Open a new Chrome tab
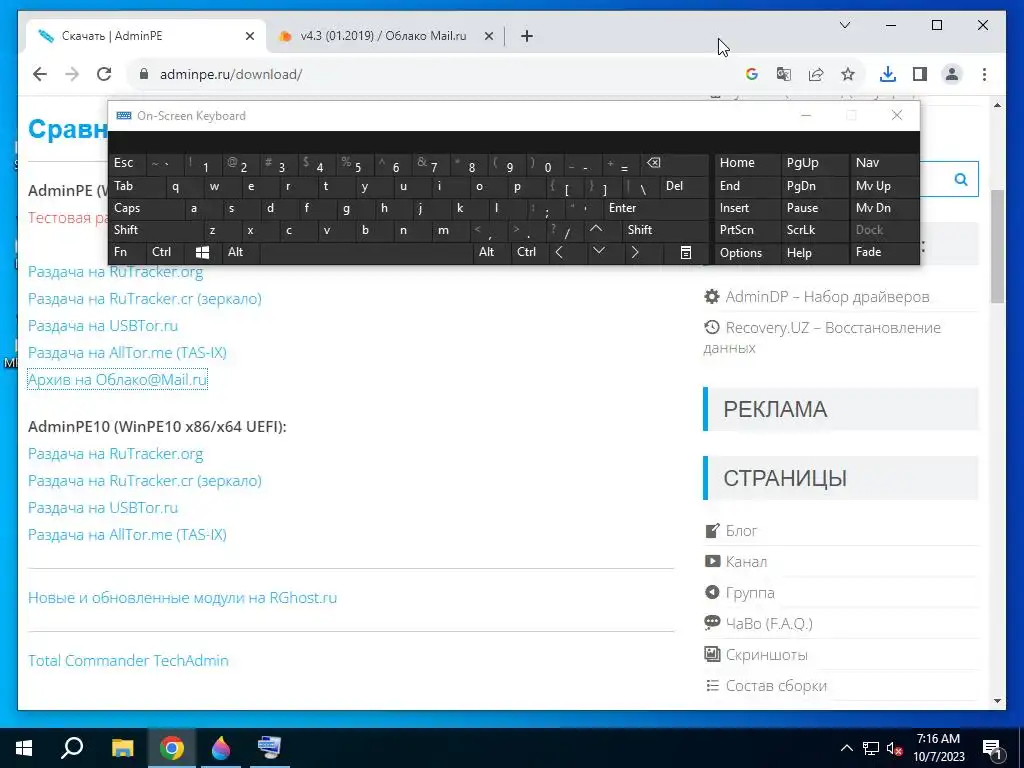 click(527, 36)
